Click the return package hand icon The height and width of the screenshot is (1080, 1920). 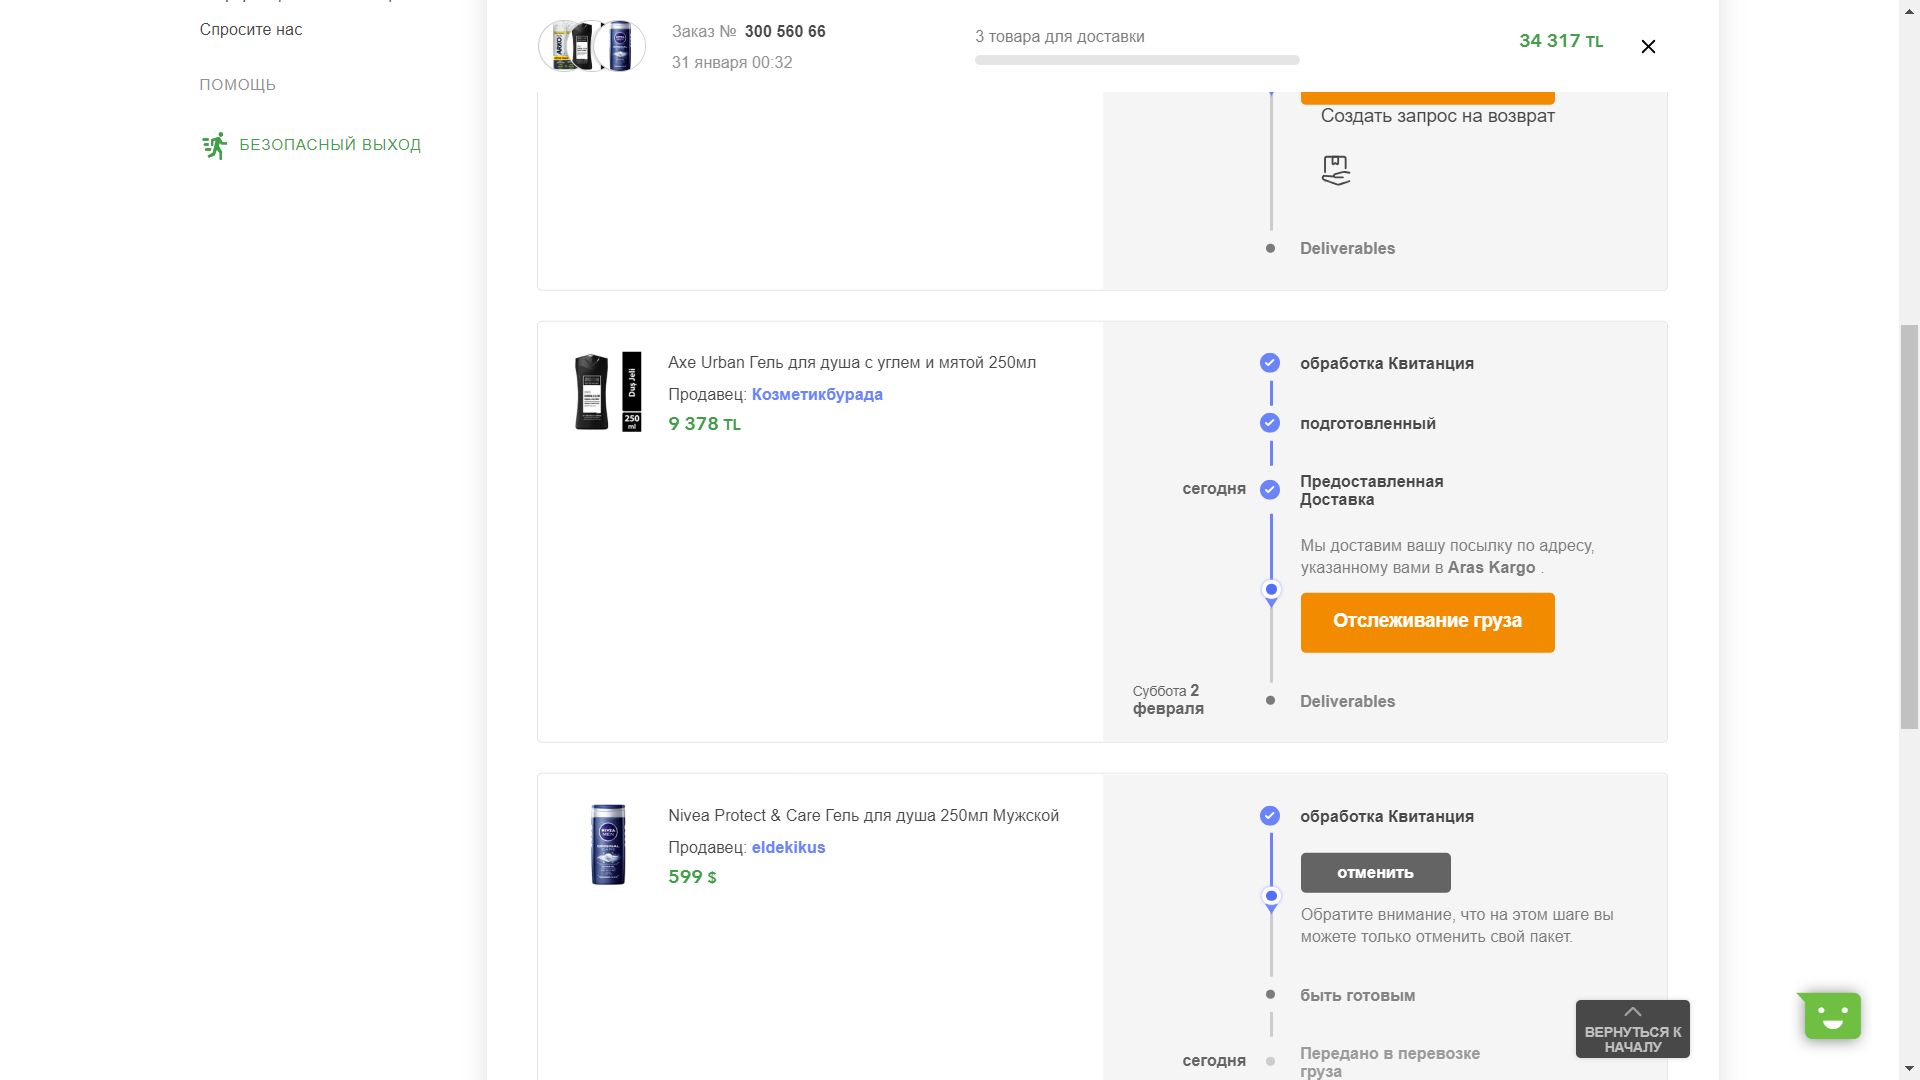click(1336, 170)
